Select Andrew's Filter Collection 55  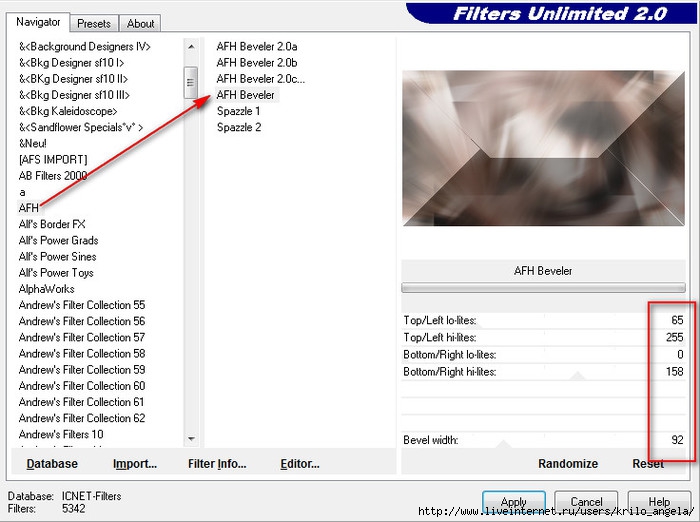(x=82, y=305)
